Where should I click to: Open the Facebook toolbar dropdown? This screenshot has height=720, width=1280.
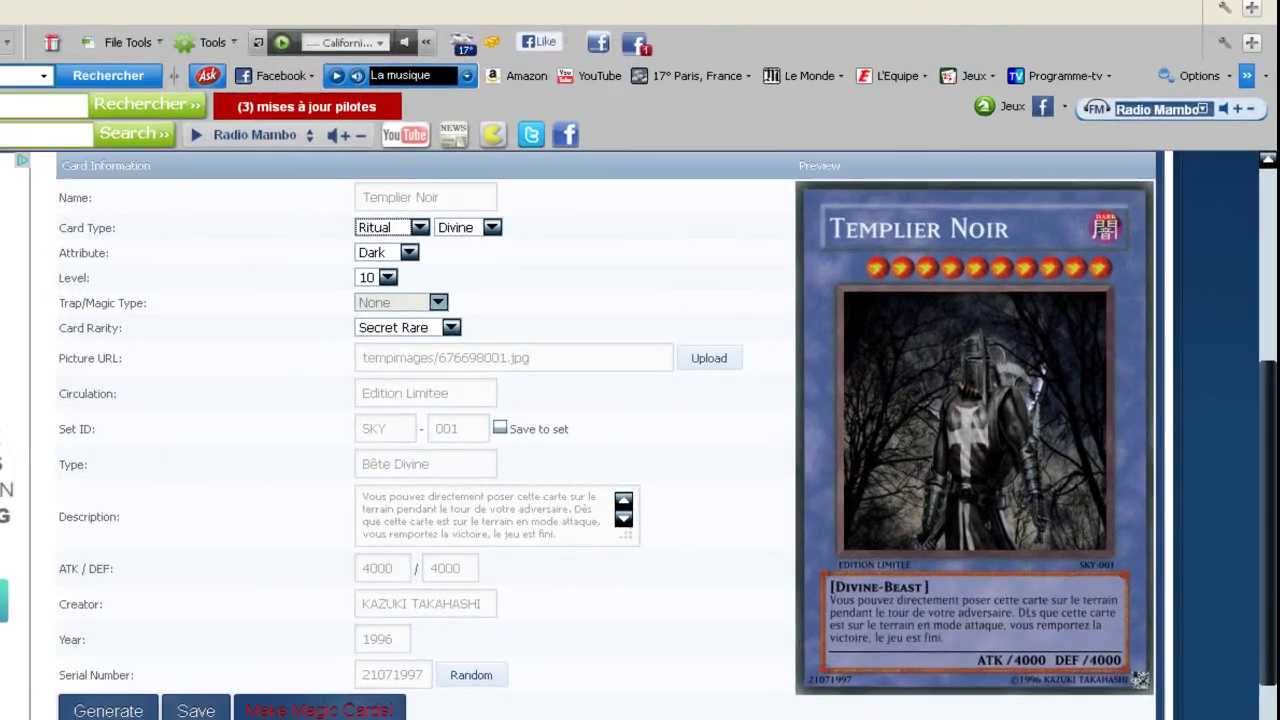click(274, 76)
